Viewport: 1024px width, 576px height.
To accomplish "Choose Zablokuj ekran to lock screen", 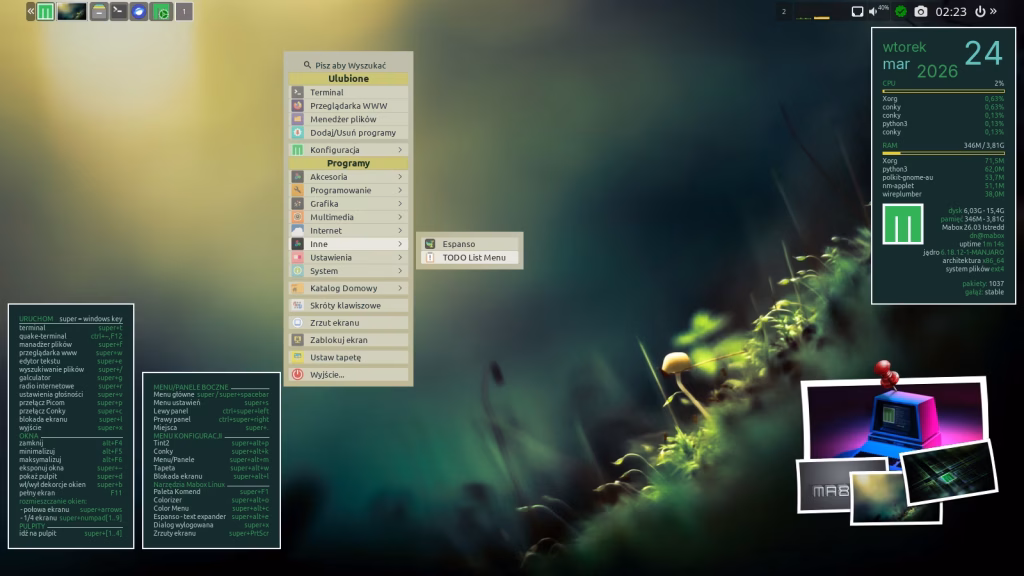I will pos(348,340).
